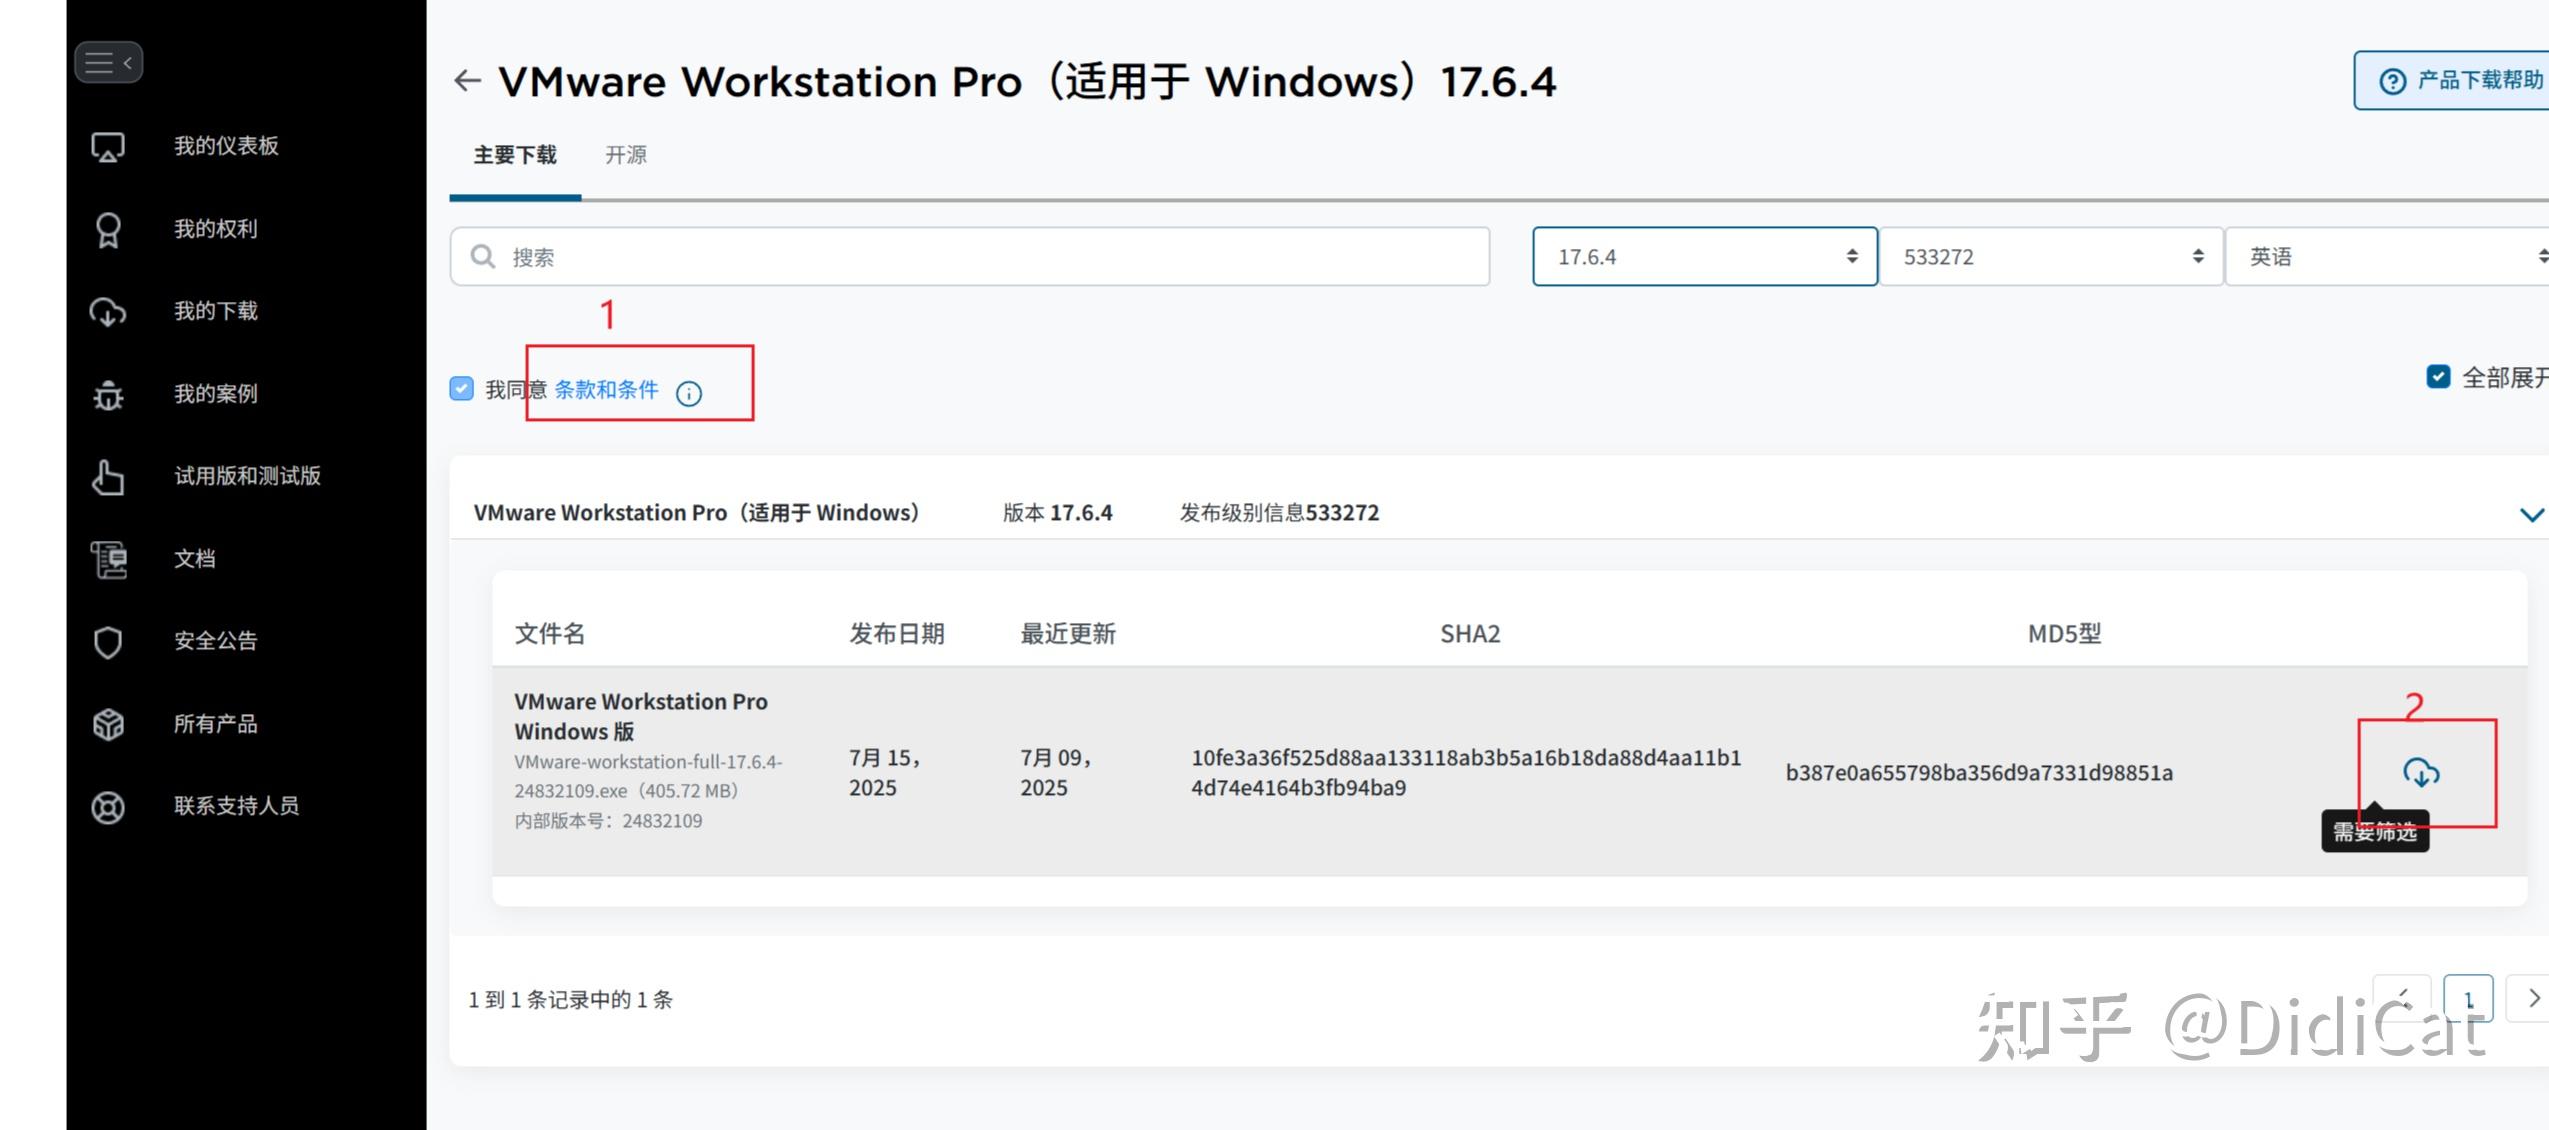Open My Dashboard monitor icon
The width and height of the screenshot is (2549, 1130).
(108, 147)
